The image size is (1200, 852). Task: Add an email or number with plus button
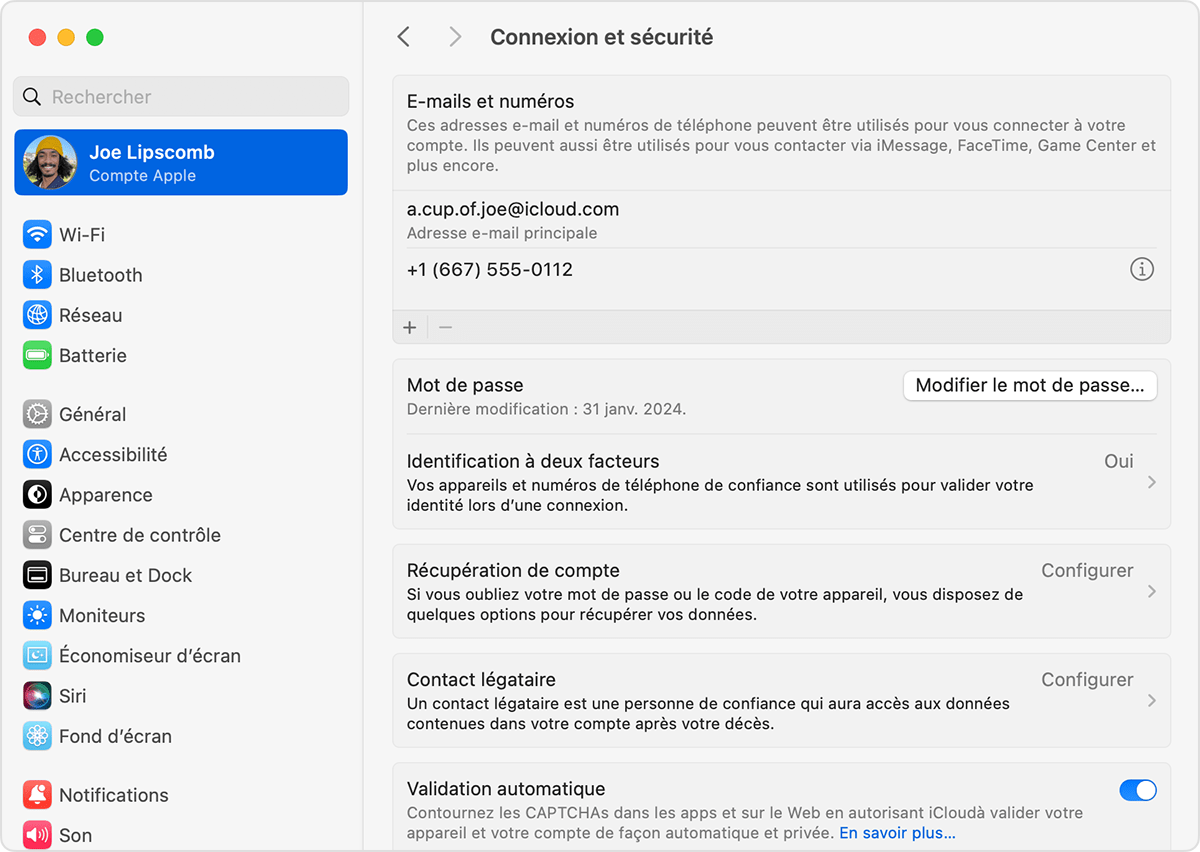(x=409, y=327)
